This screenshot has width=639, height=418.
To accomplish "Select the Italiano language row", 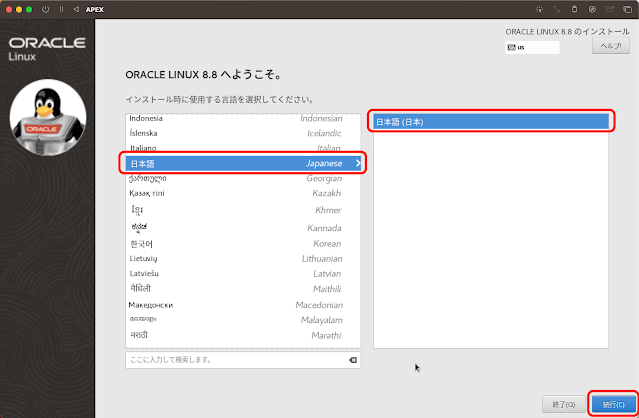I will tap(243, 148).
